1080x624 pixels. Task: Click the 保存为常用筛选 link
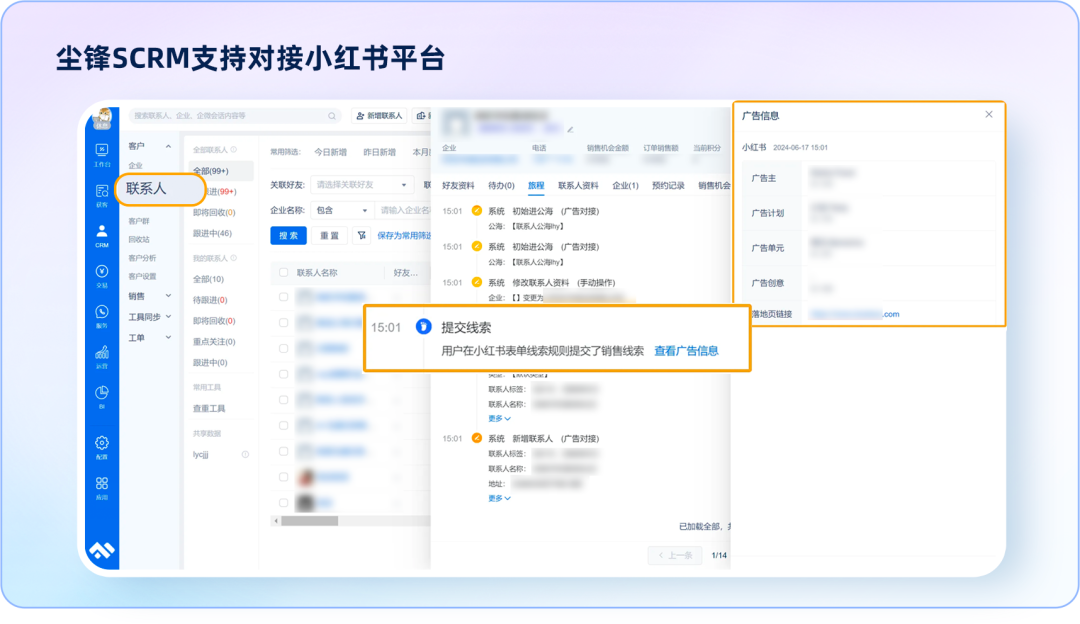404,236
